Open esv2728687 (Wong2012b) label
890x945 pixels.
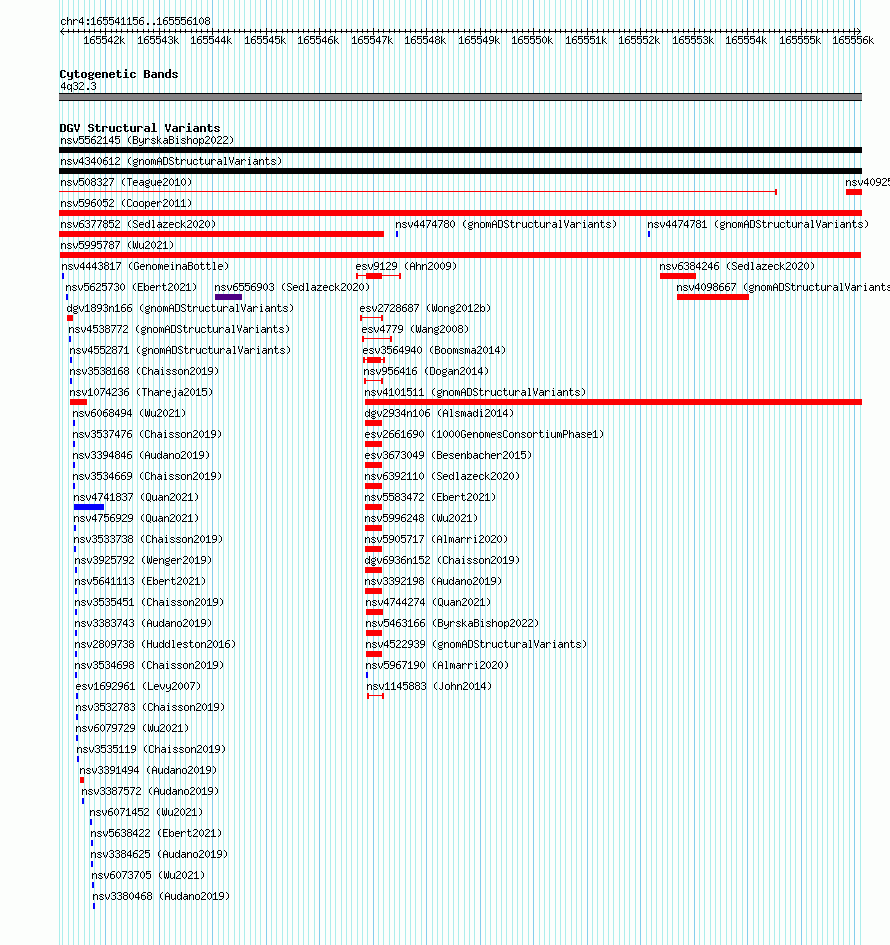[x=425, y=309]
